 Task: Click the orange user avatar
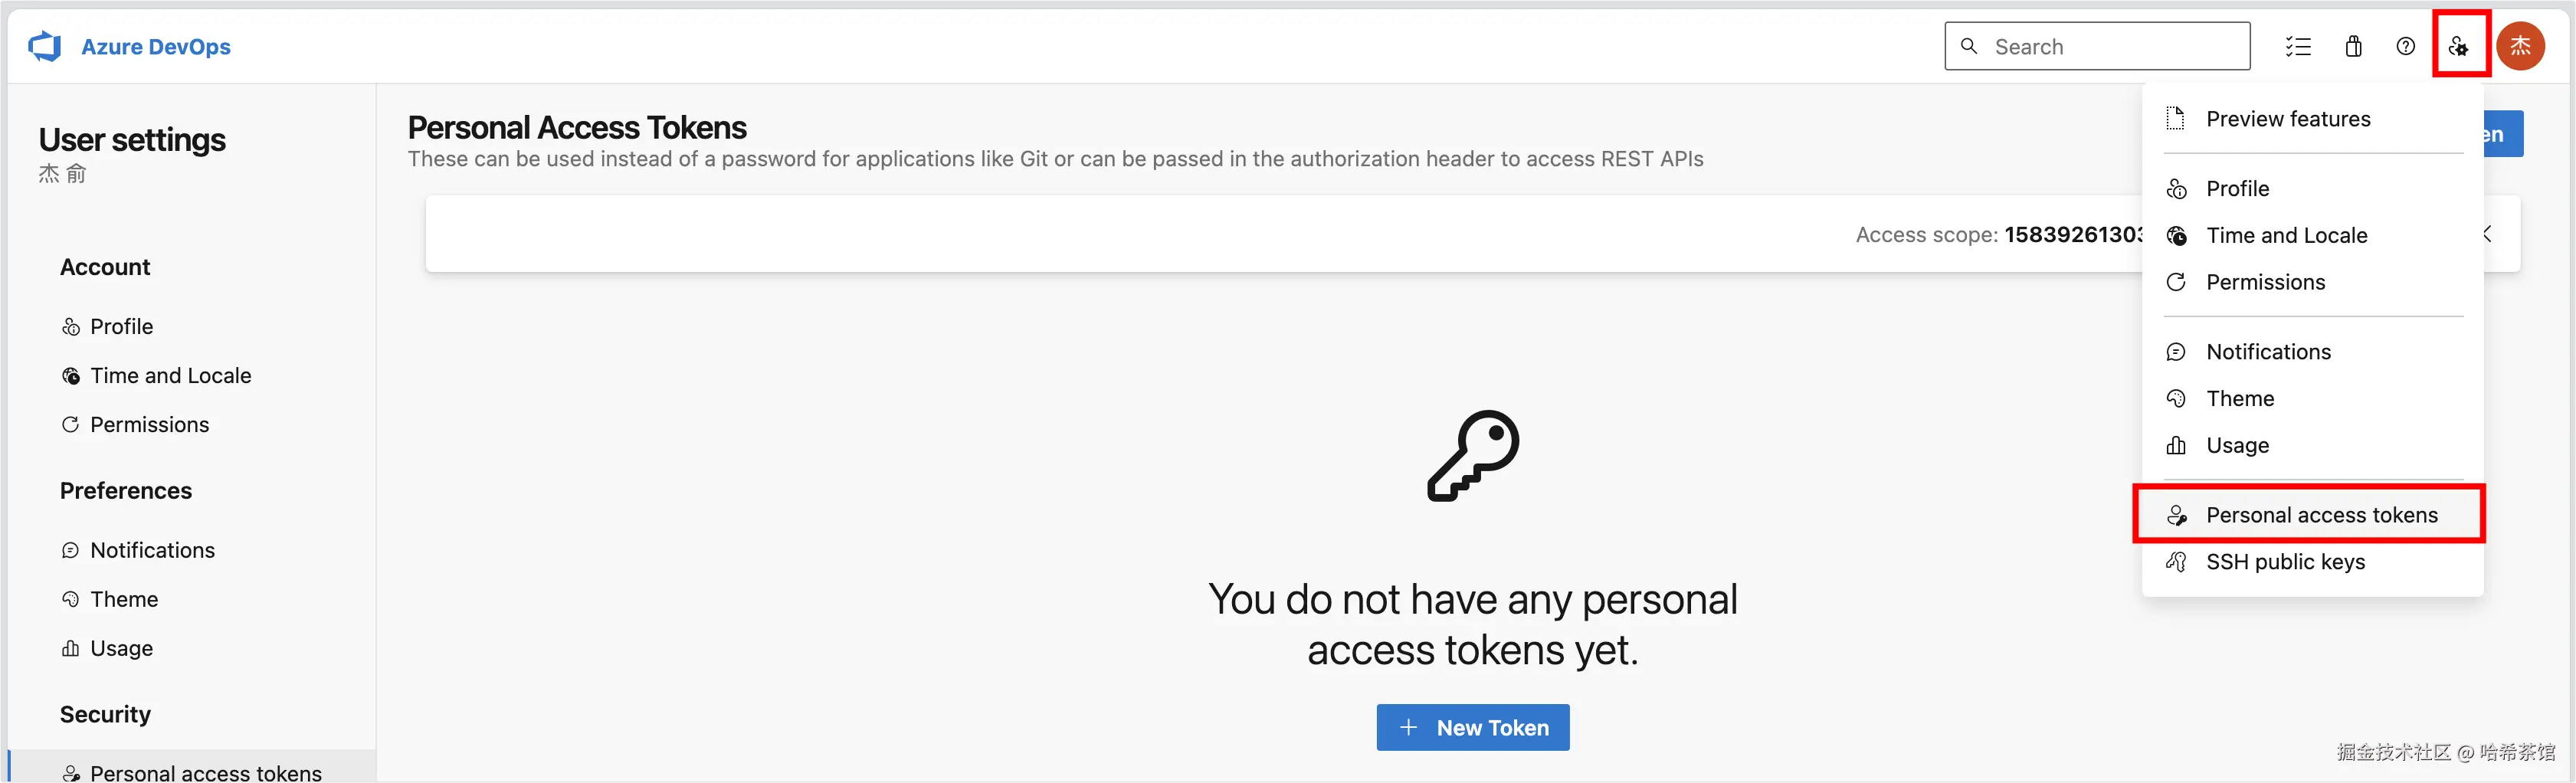(x=2521, y=46)
